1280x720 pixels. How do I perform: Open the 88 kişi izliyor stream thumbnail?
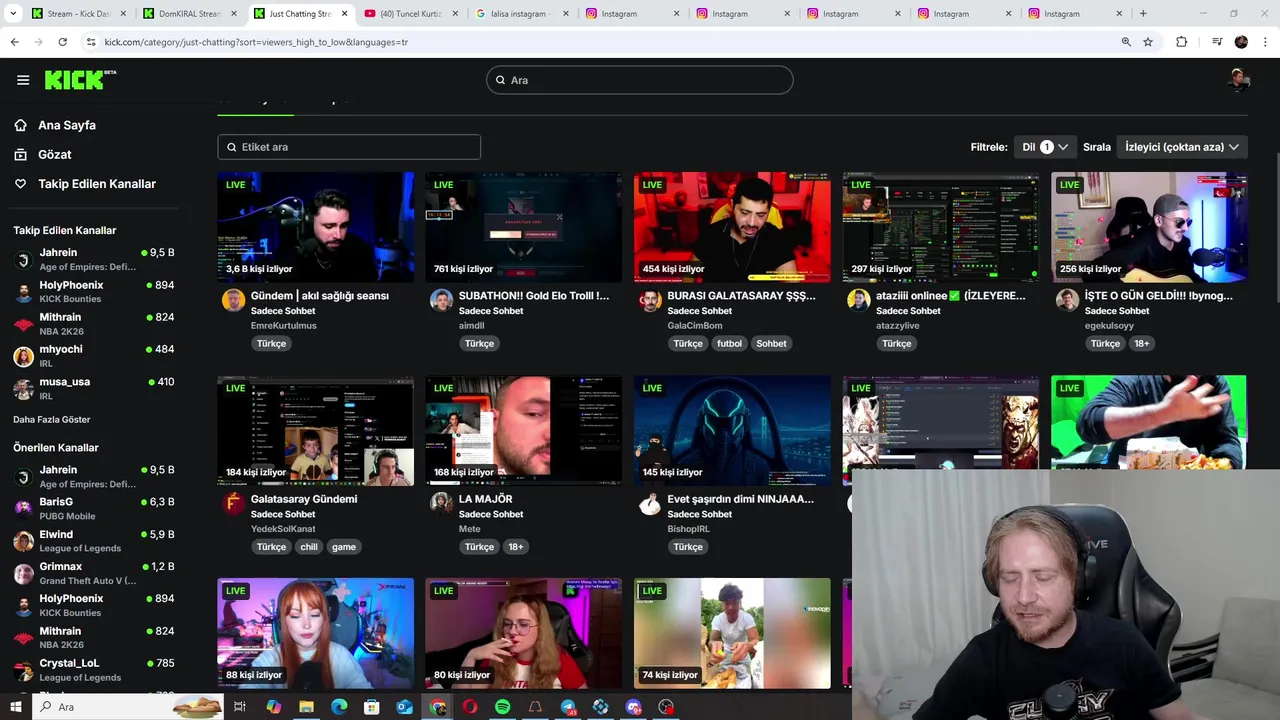click(315, 633)
